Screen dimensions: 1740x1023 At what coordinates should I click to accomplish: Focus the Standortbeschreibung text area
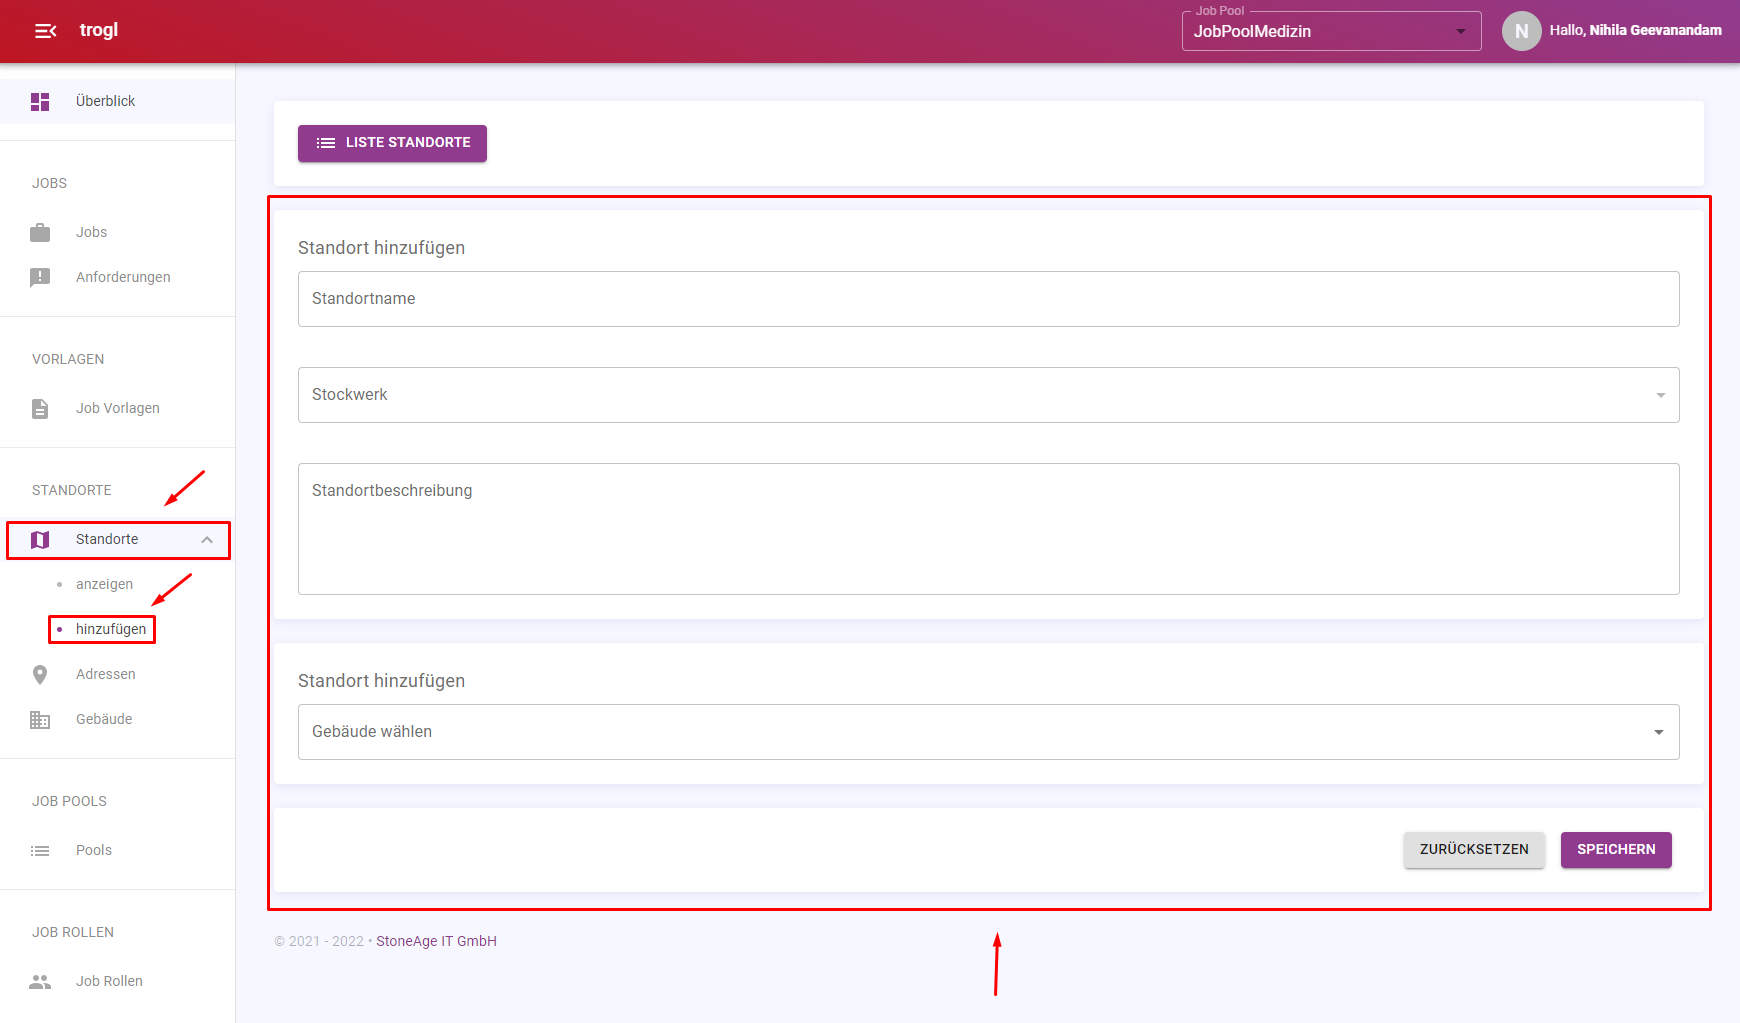click(x=988, y=529)
